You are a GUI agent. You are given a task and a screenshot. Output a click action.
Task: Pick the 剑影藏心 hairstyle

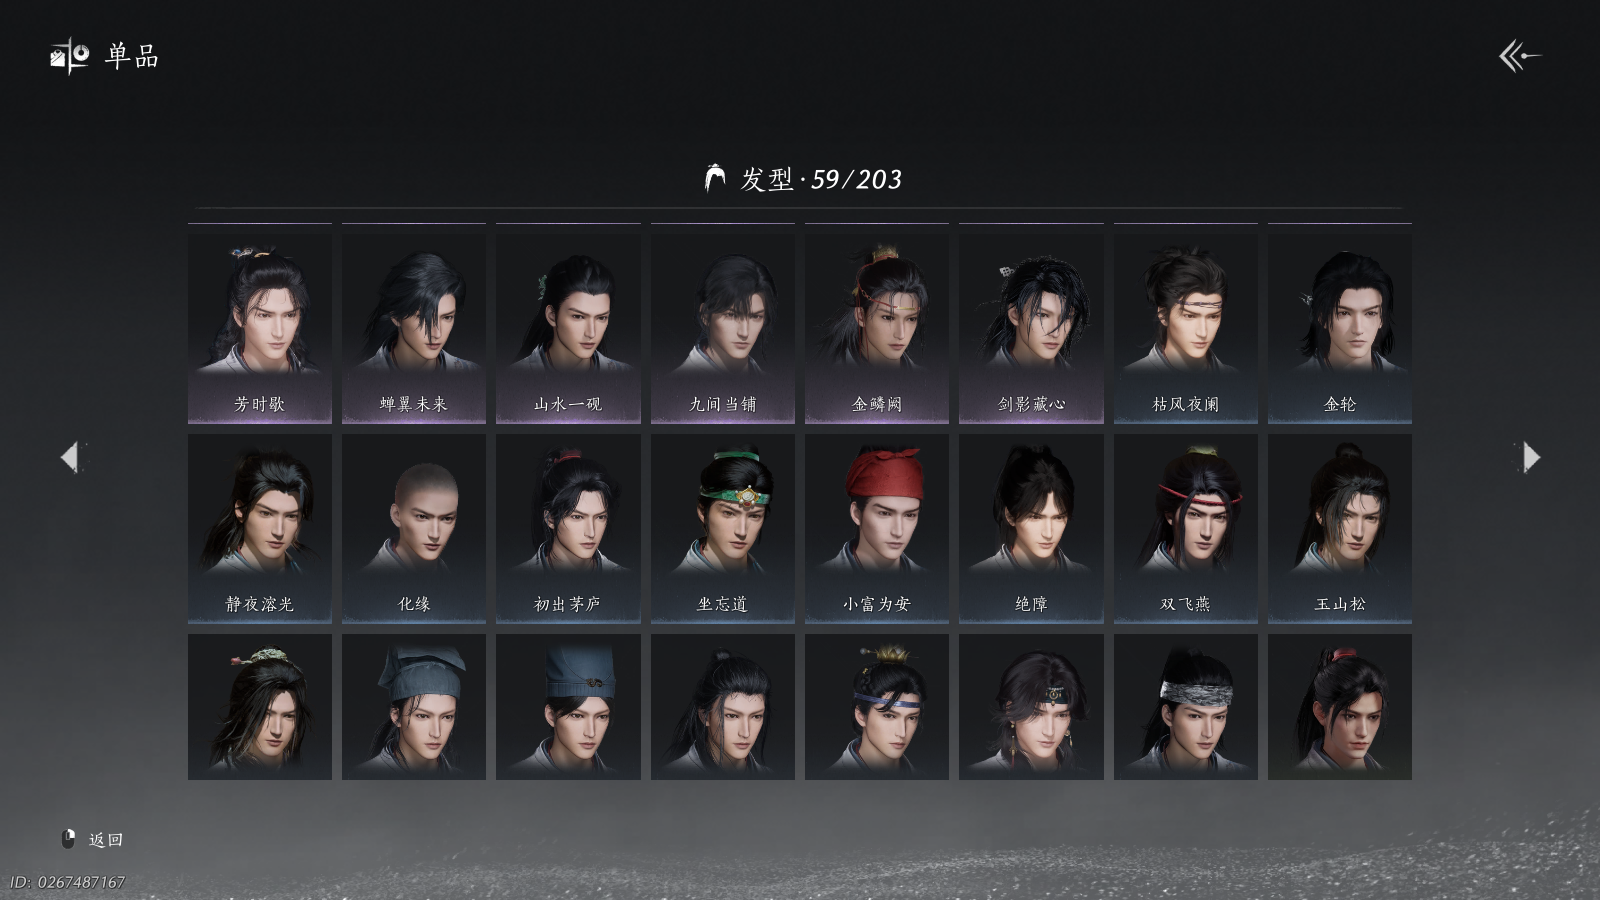[1031, 329]
